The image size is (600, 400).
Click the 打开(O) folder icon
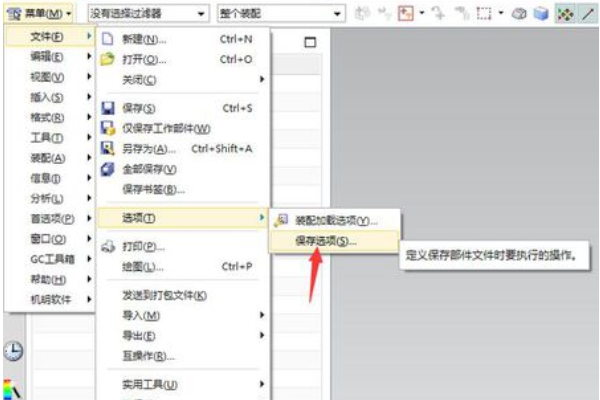[x=107, y=59]
